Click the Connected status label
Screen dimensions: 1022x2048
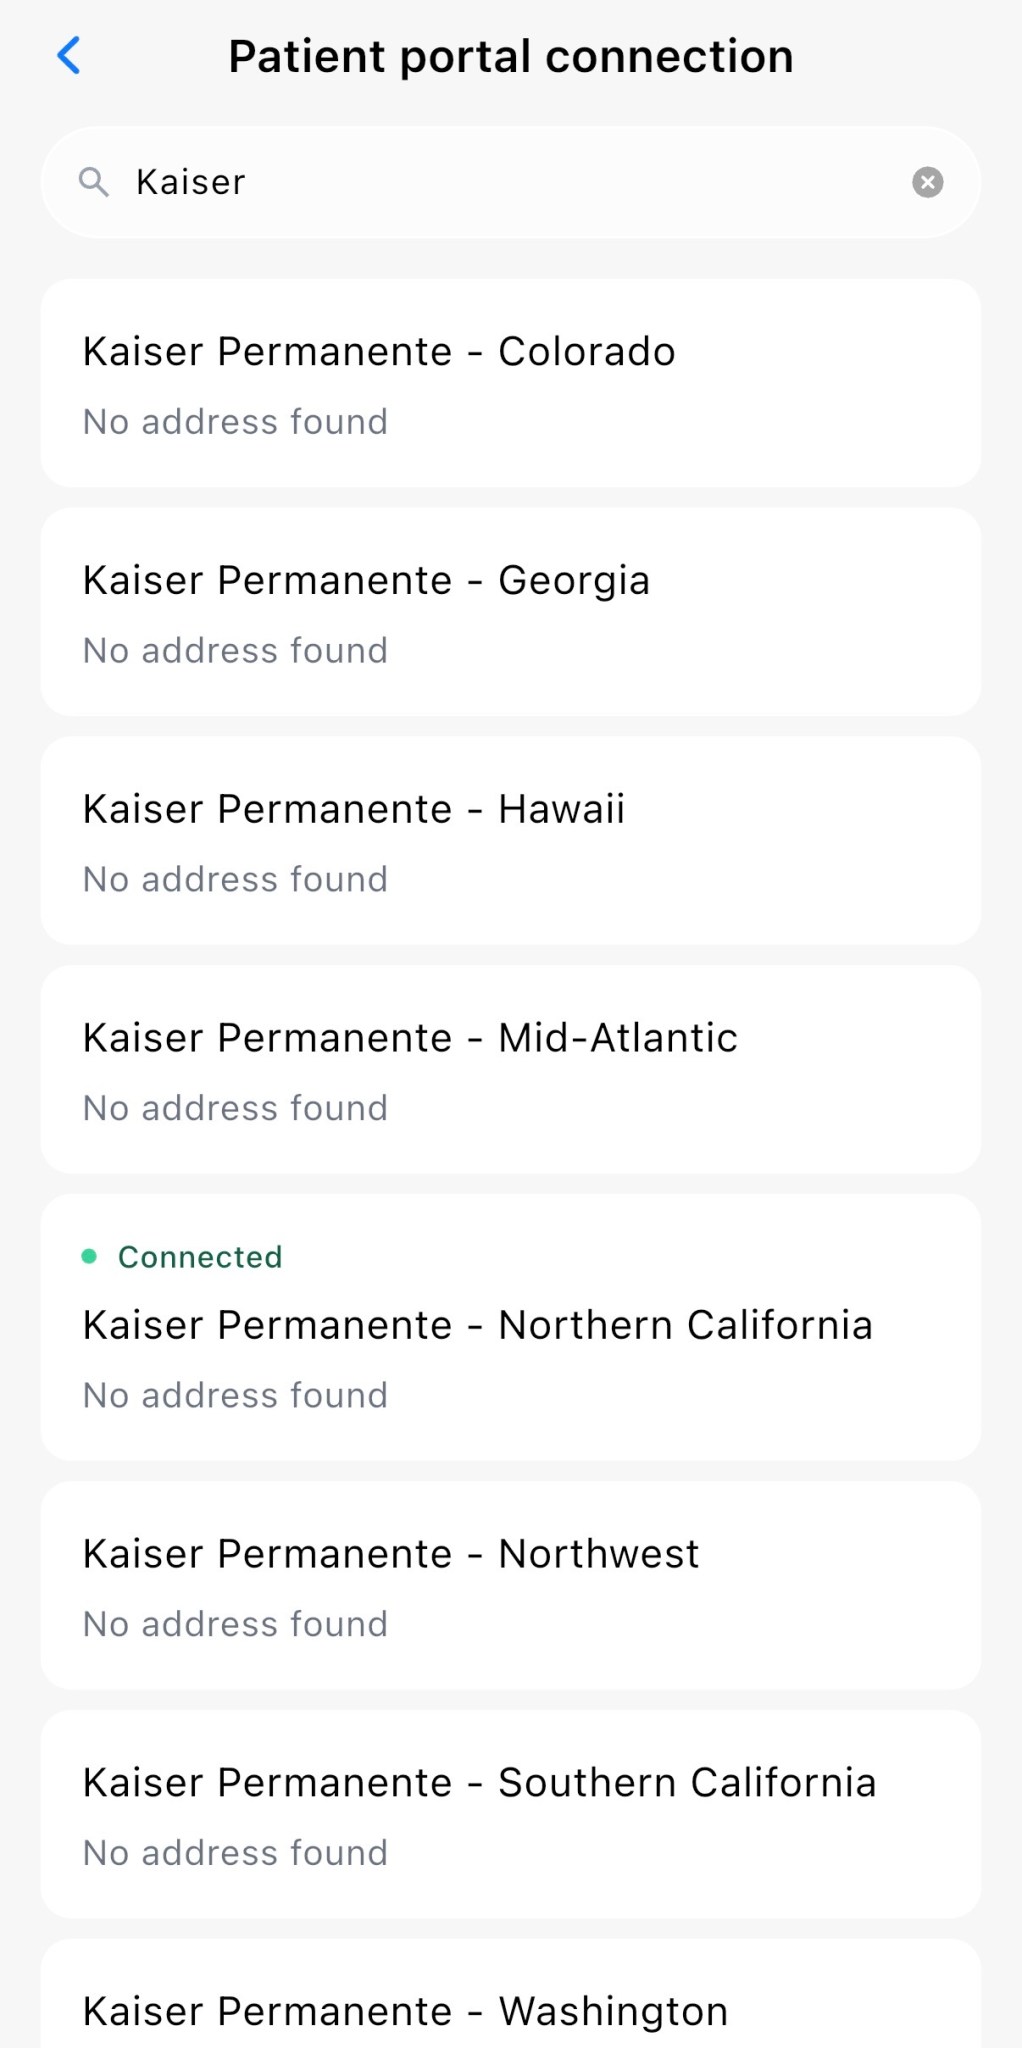200,1257
